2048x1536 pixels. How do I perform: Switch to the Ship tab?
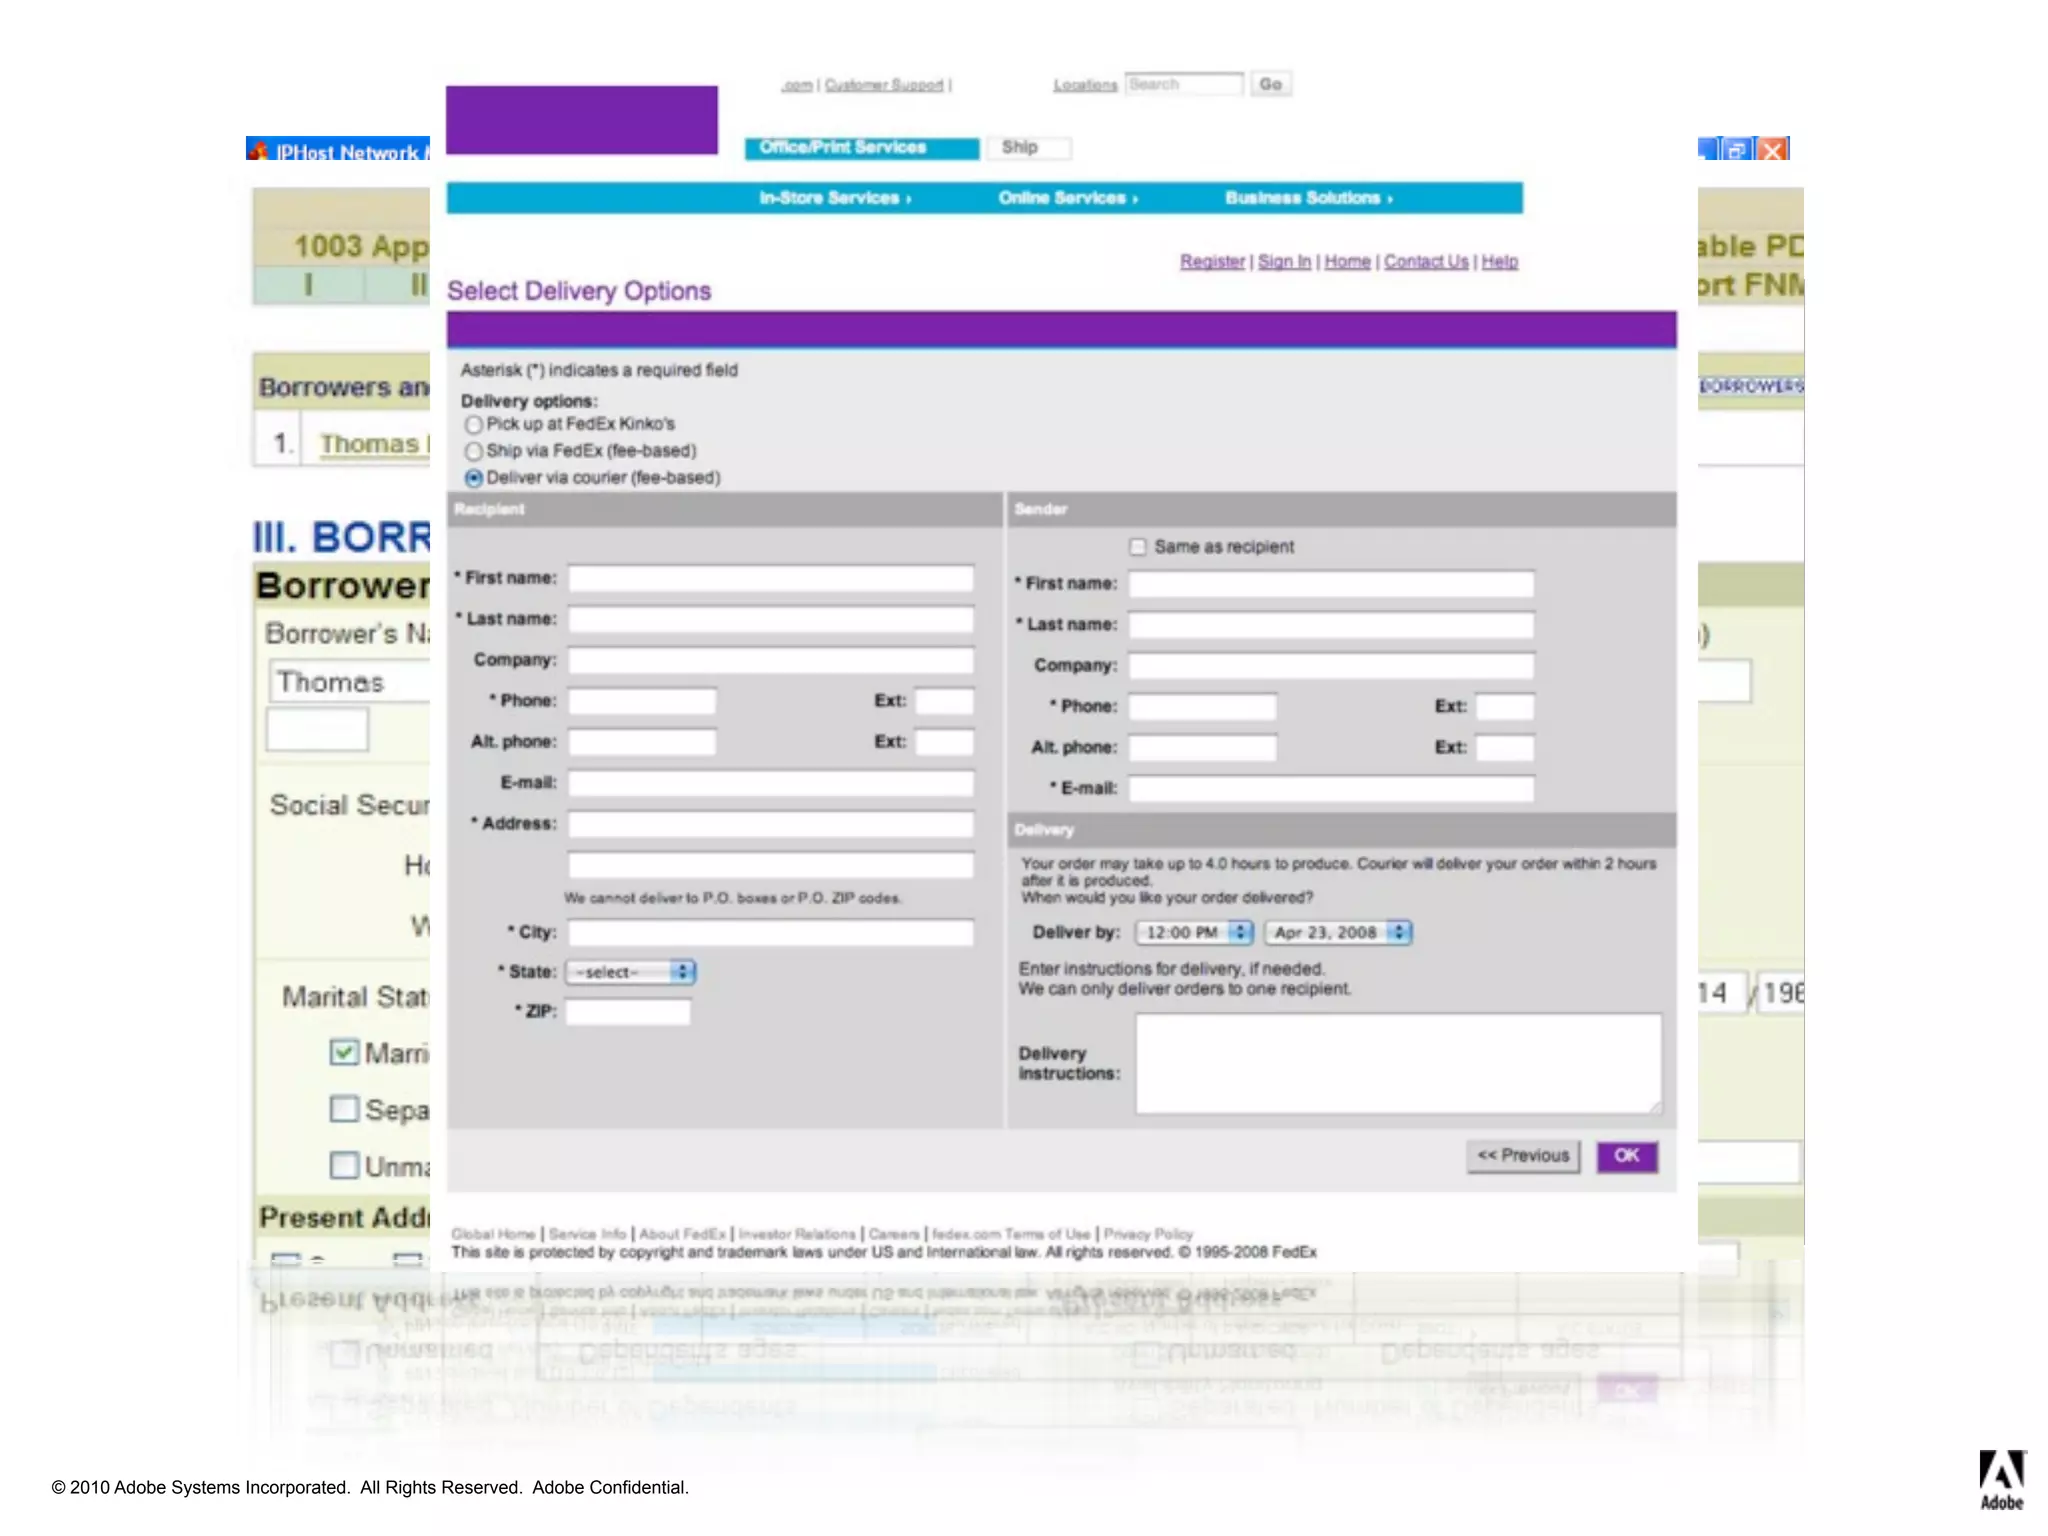click(1029, 148)
